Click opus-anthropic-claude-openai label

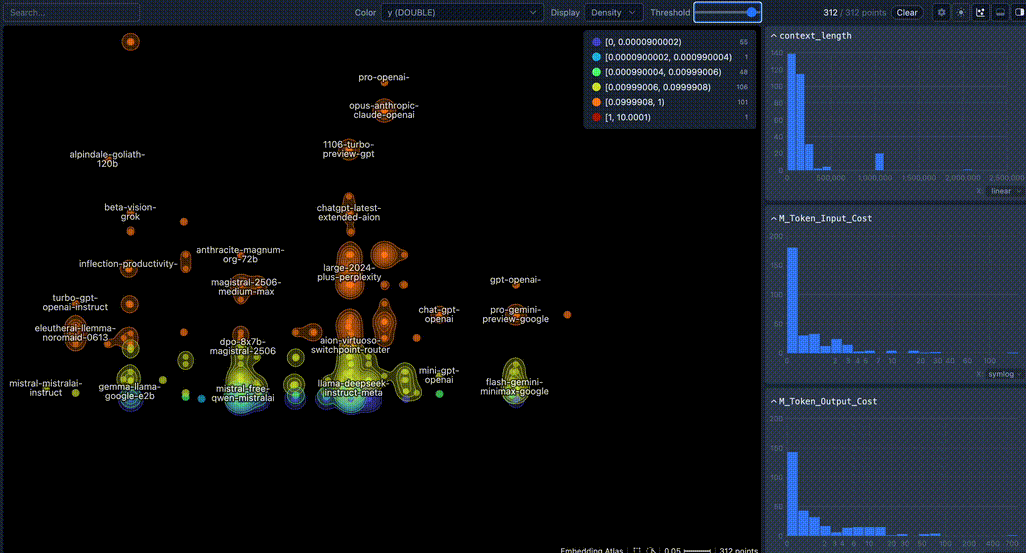(383, 110)
